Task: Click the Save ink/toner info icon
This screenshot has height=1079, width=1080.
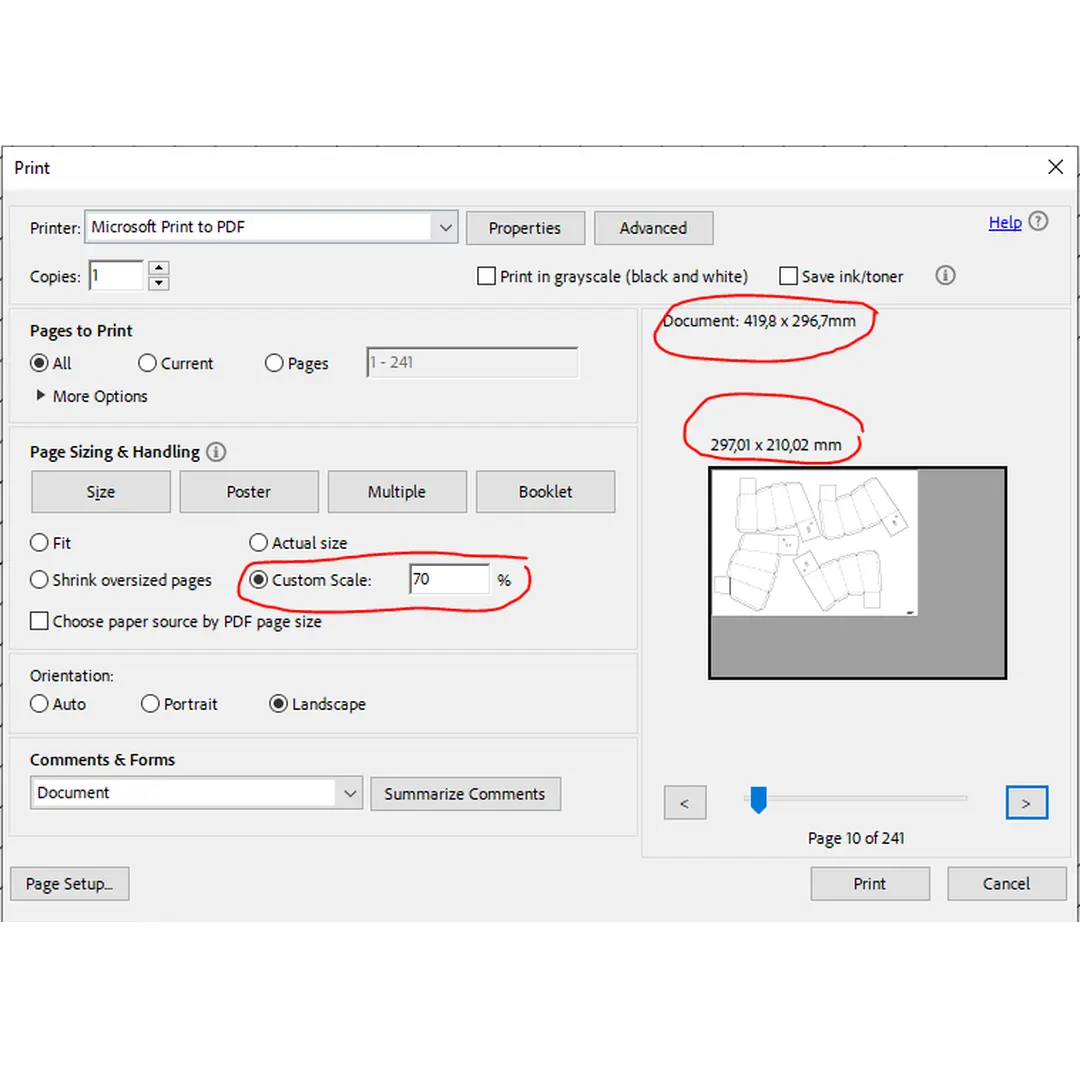Action: tap(945, 275)
